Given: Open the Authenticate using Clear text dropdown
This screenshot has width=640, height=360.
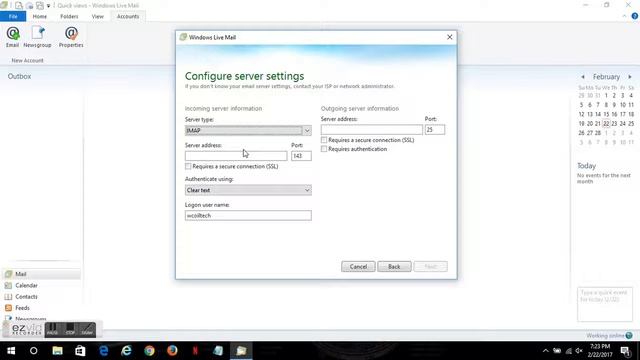Looking at the screenshot, I should point(248,190).
